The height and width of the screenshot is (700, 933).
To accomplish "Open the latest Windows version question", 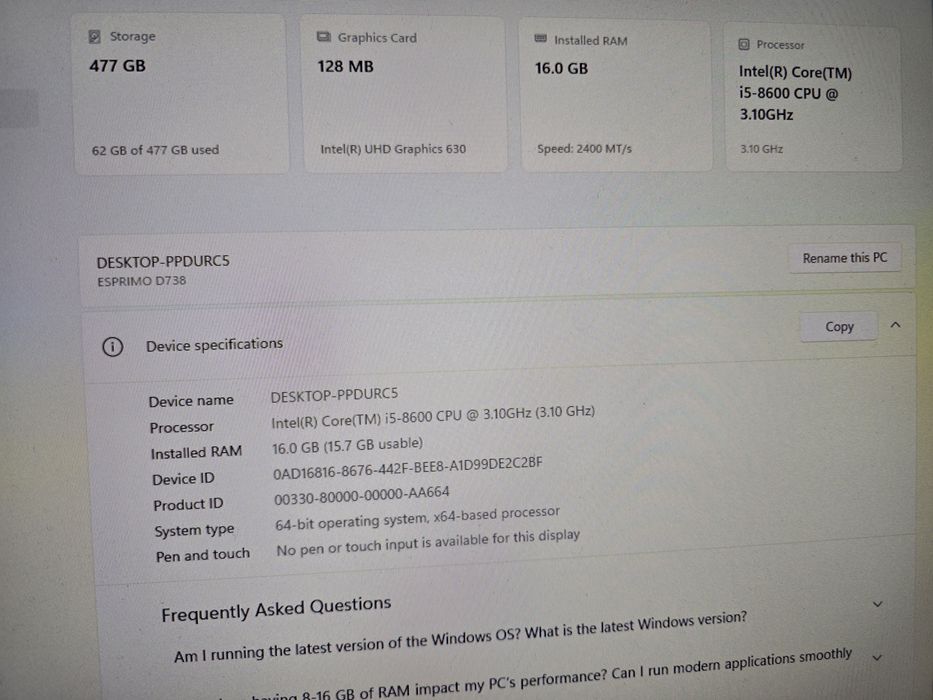I will (x=460, y=635).
